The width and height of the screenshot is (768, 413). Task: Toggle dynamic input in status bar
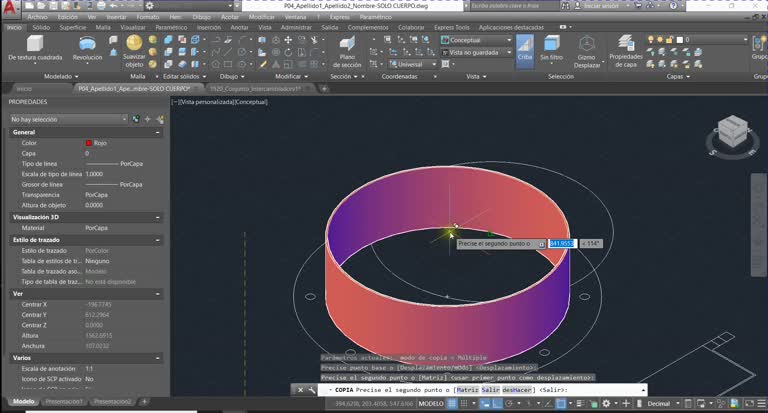pos(485,404)
